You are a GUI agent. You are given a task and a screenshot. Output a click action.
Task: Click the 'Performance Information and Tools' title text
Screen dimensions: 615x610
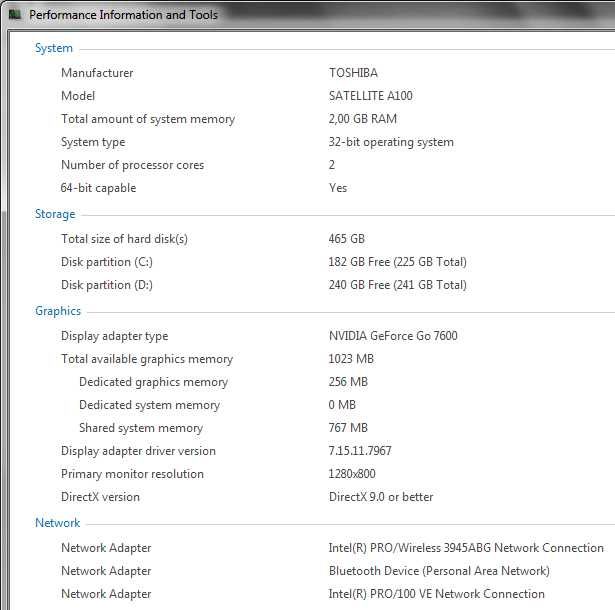pyautogui.click(x=123, y=15)
